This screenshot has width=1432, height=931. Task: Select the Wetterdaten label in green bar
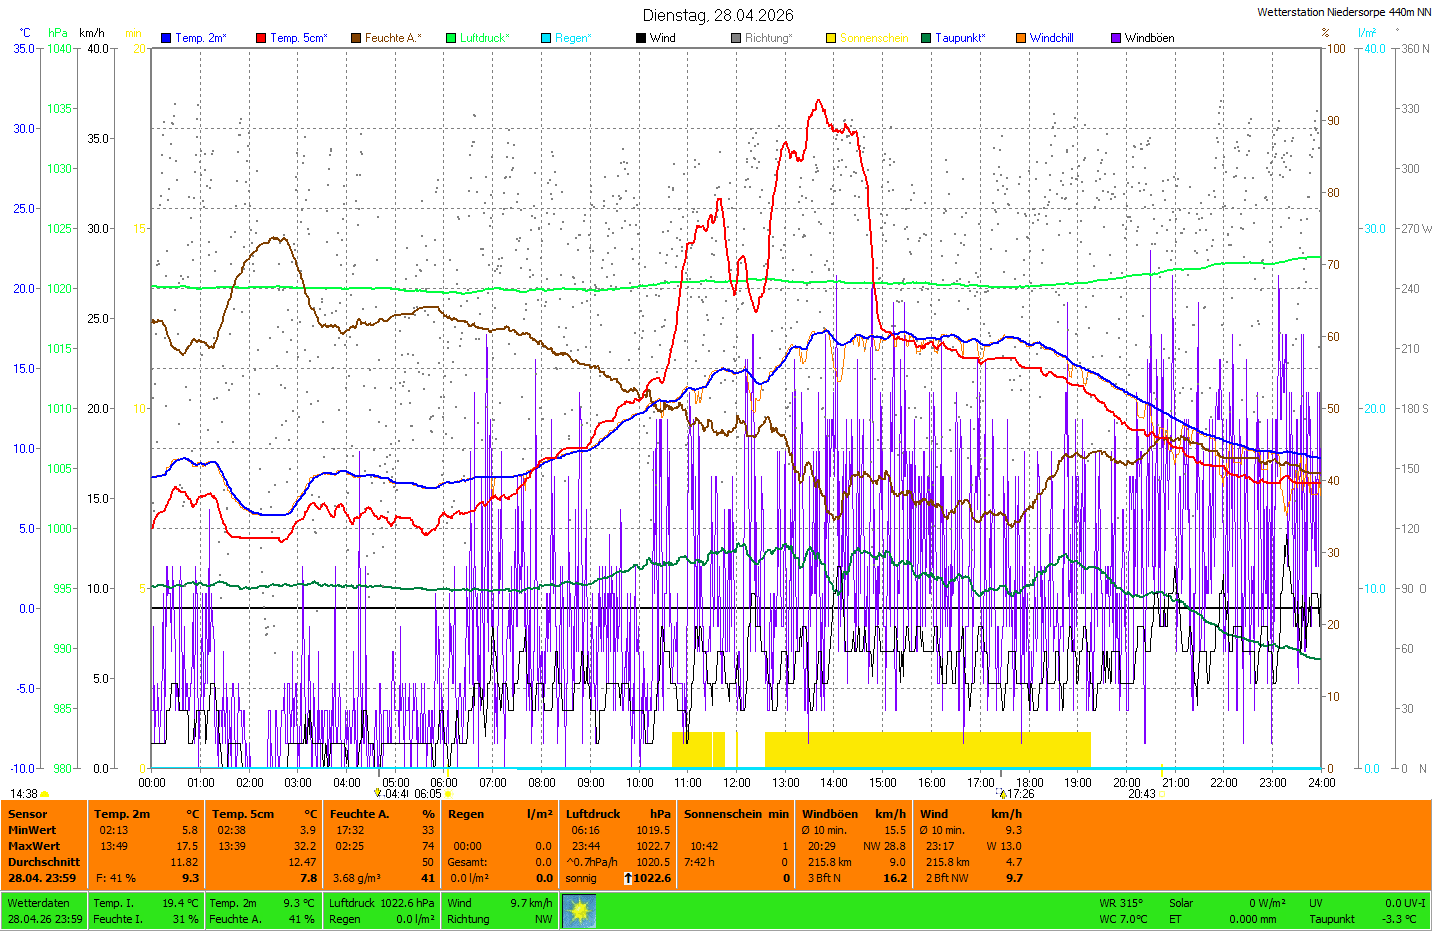(39, 903)
